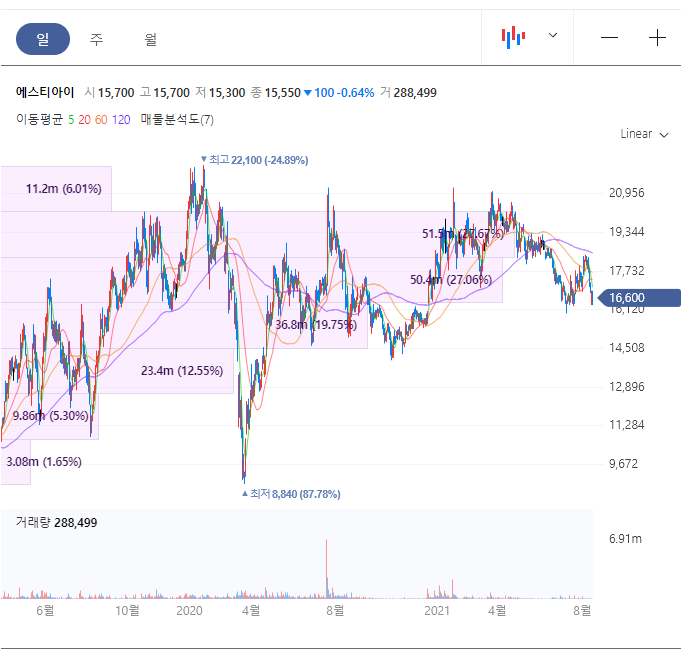Click the candlestick chart type icon
This screenshot has width=681, height=653.
pyautogui.click(x=513, y=37)
